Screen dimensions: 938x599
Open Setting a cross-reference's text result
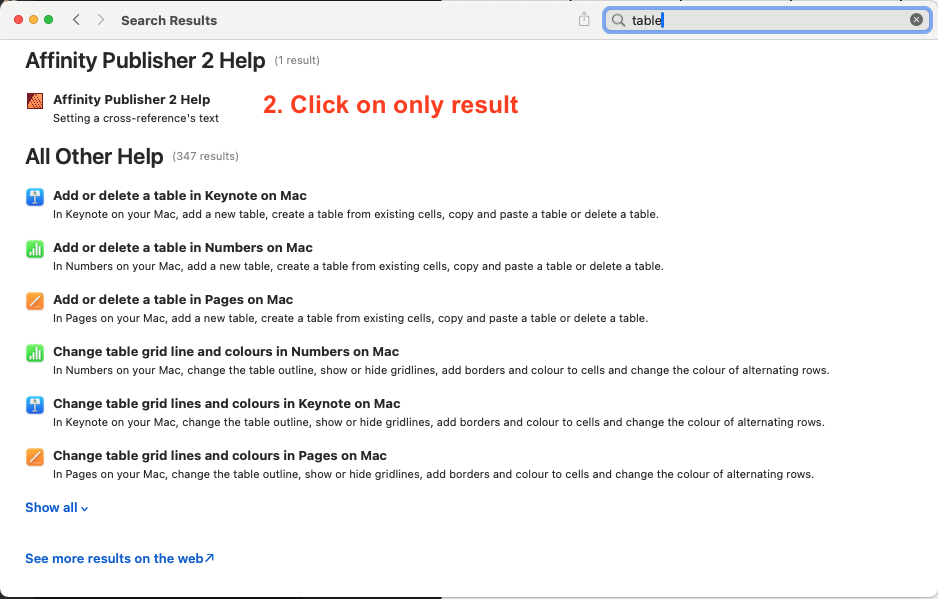[x=136, y=118]
